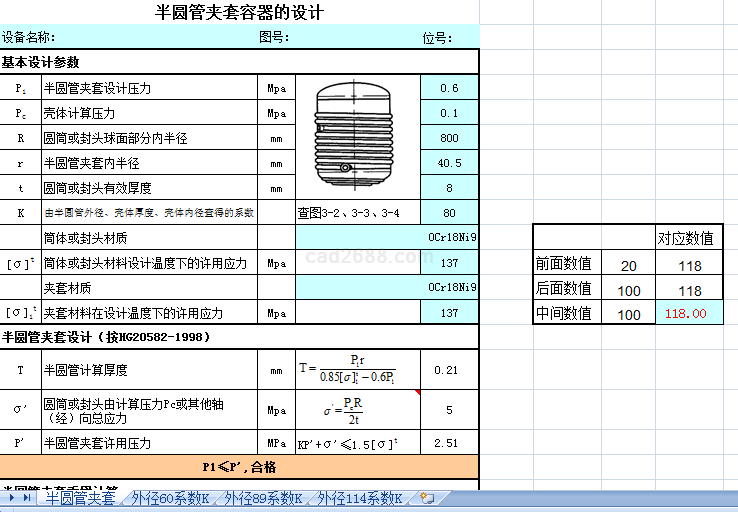This screenshot has width=738, height=512.
Task: Switch to the 外径114系数K sheet tab
Action: point(360,498)
